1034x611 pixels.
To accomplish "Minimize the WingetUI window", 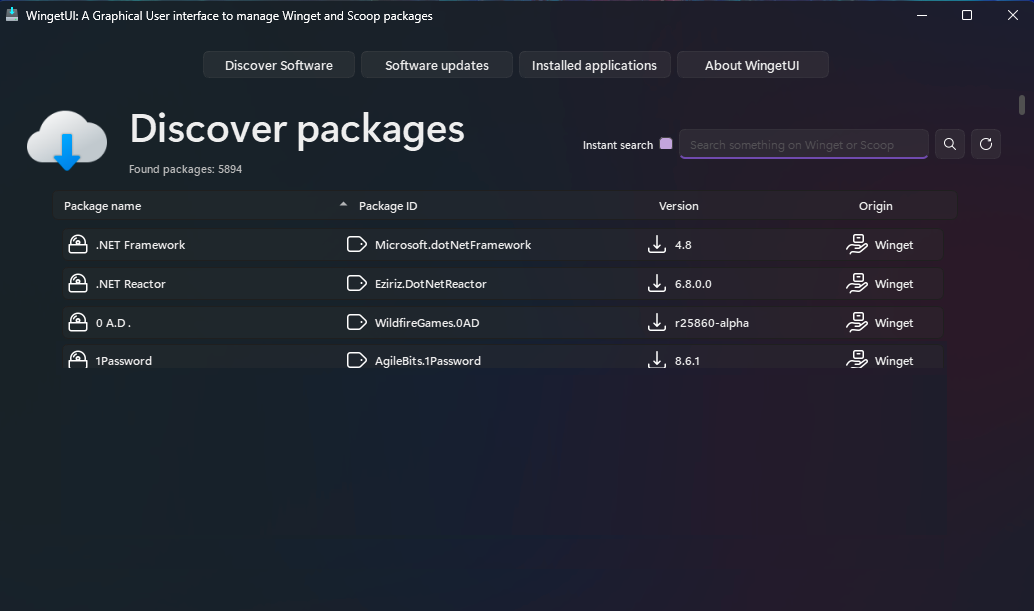I will [x=922, y=15].
